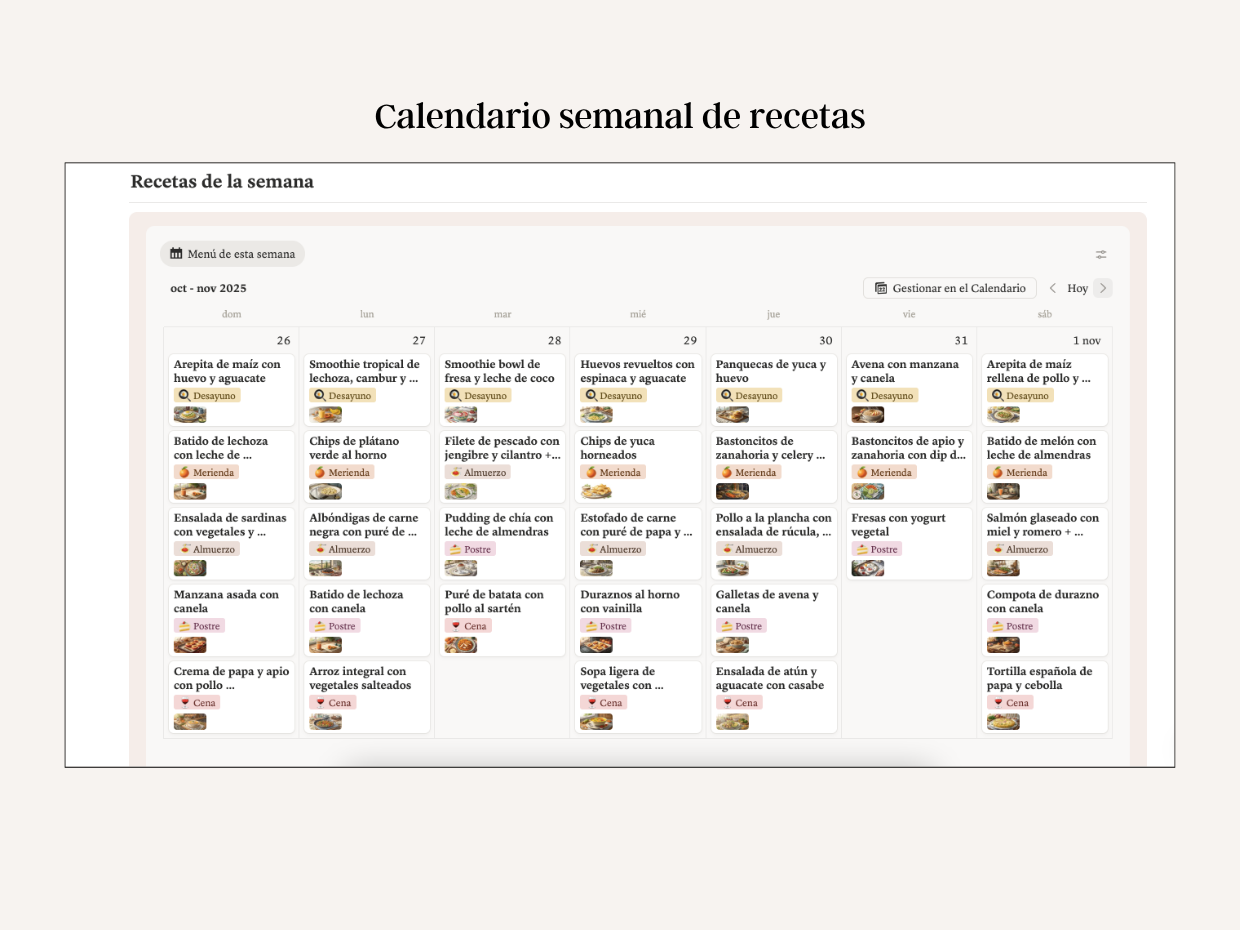Go to next week with right chevron
This screenshot has width=1240, height=930.
pos(1102,287)
